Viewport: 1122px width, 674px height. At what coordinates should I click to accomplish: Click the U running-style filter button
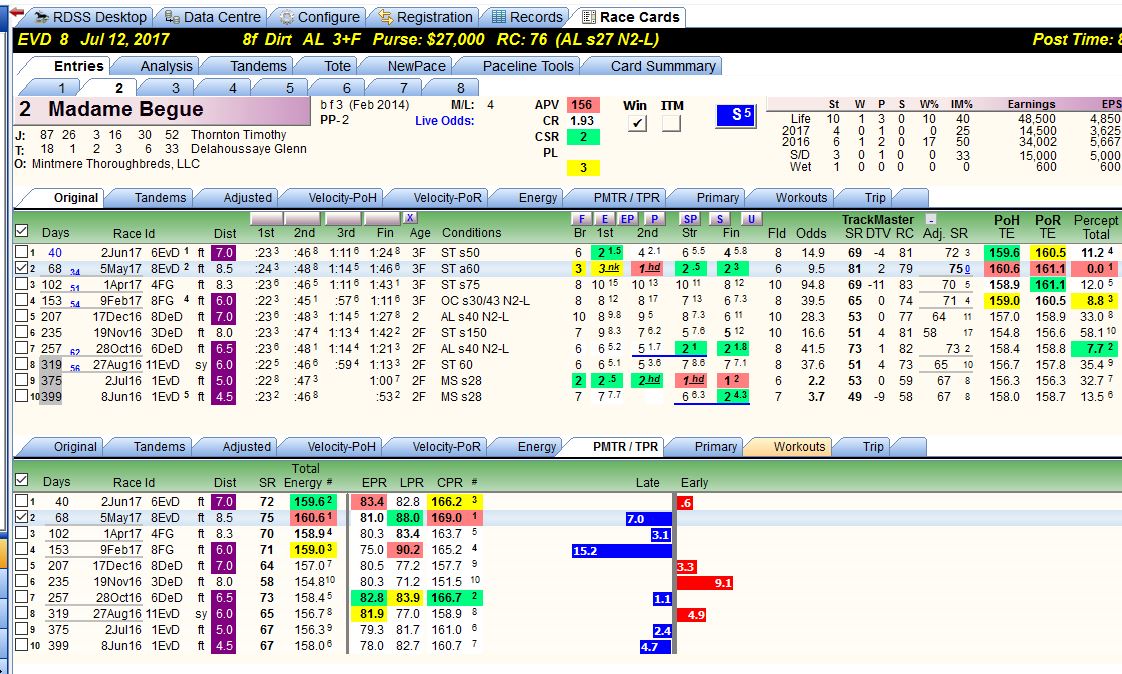coord(750,219)
